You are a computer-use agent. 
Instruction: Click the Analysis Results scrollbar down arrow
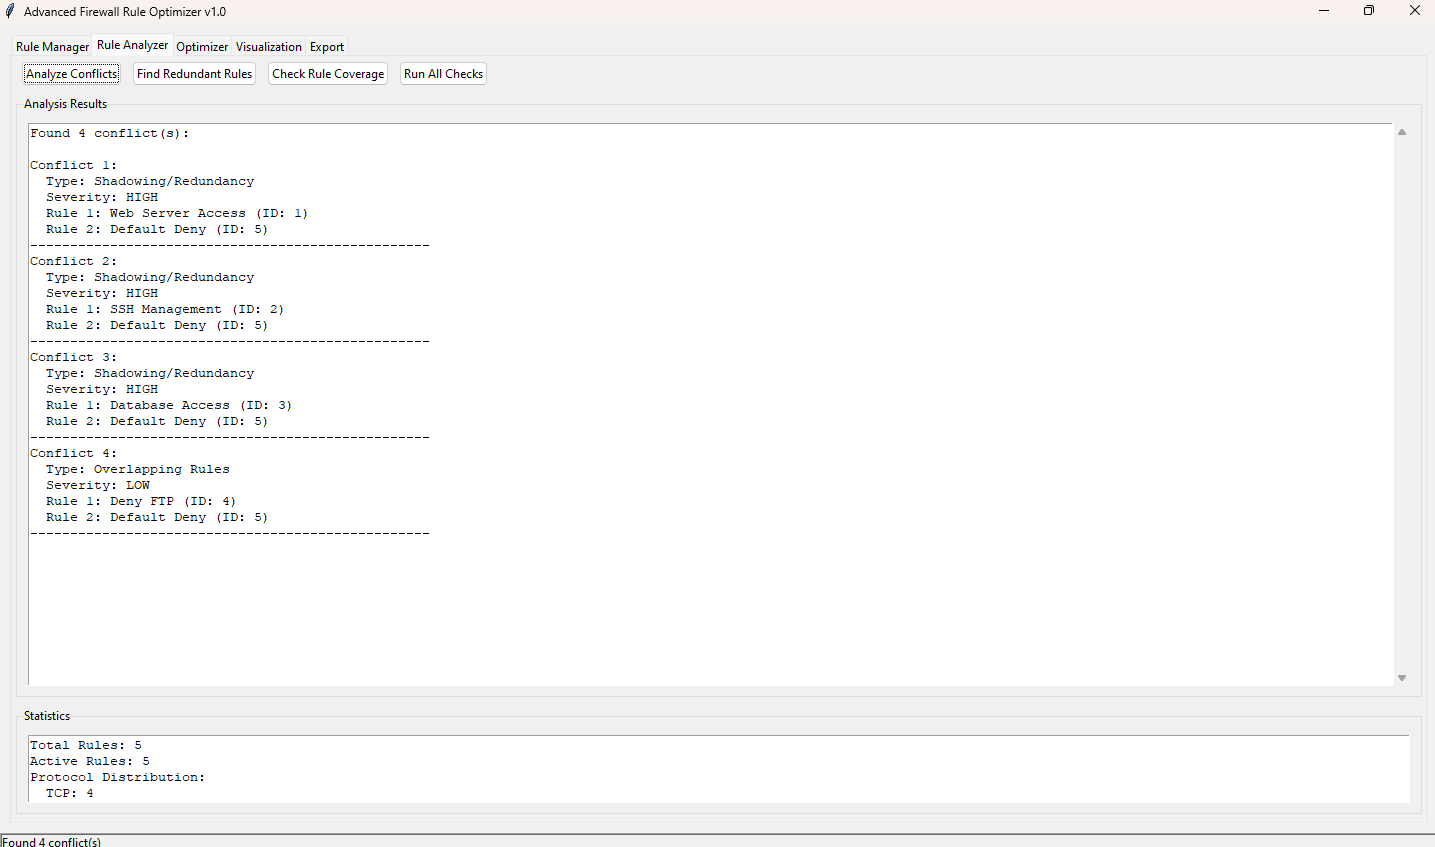[1401, 678]
